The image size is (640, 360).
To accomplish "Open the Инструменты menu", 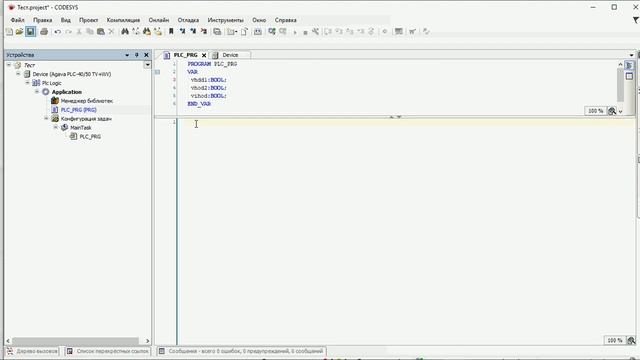I will click(x=226, y=20).
